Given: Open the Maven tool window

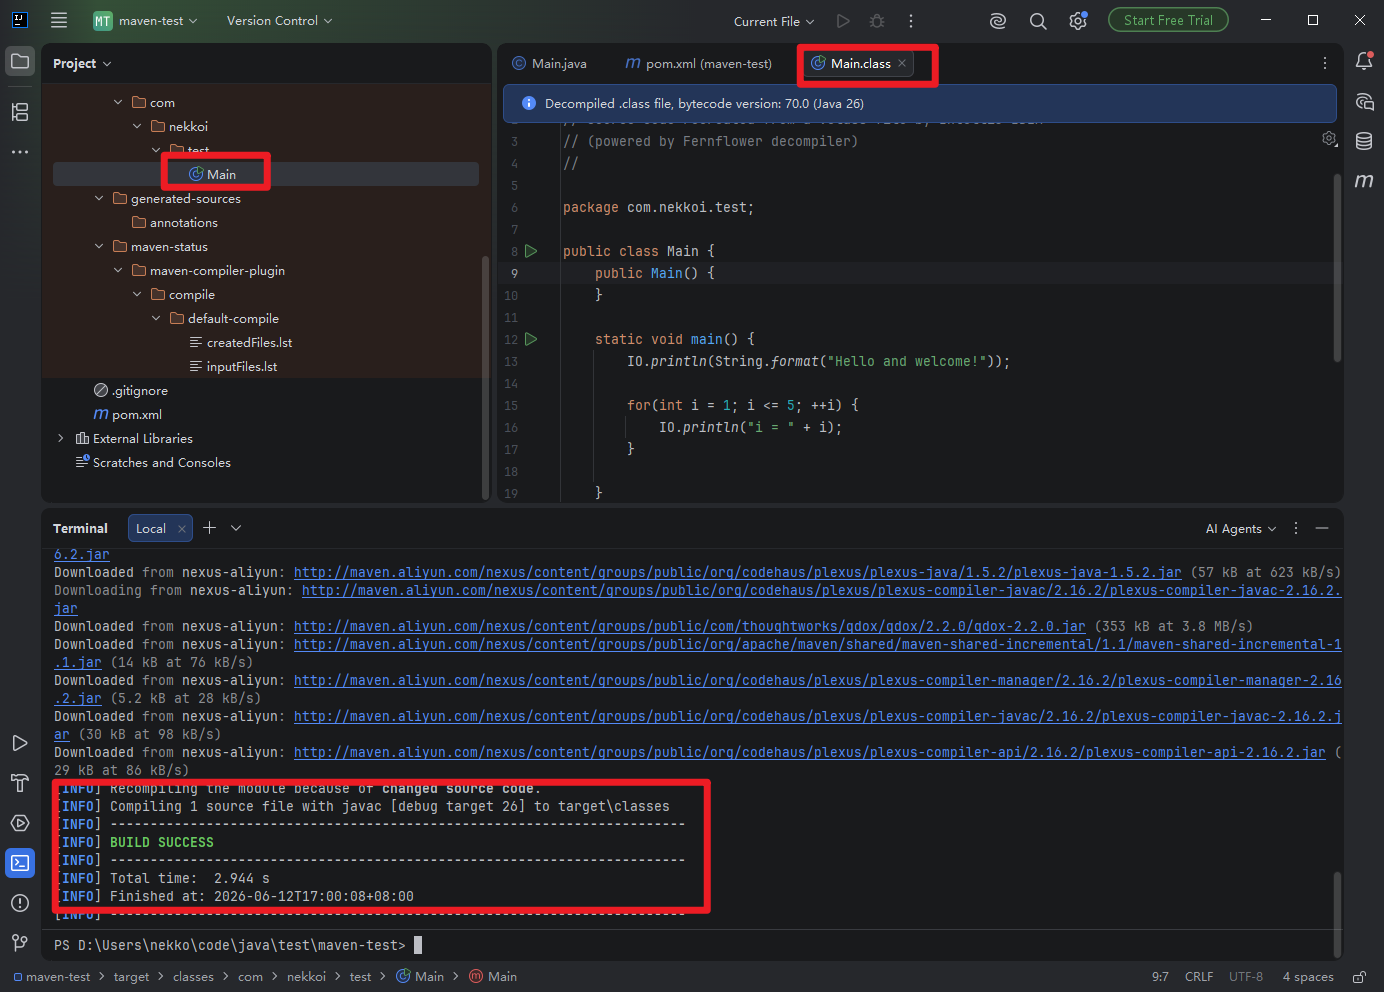Looking at the screenshot, I should (1364, 181).
